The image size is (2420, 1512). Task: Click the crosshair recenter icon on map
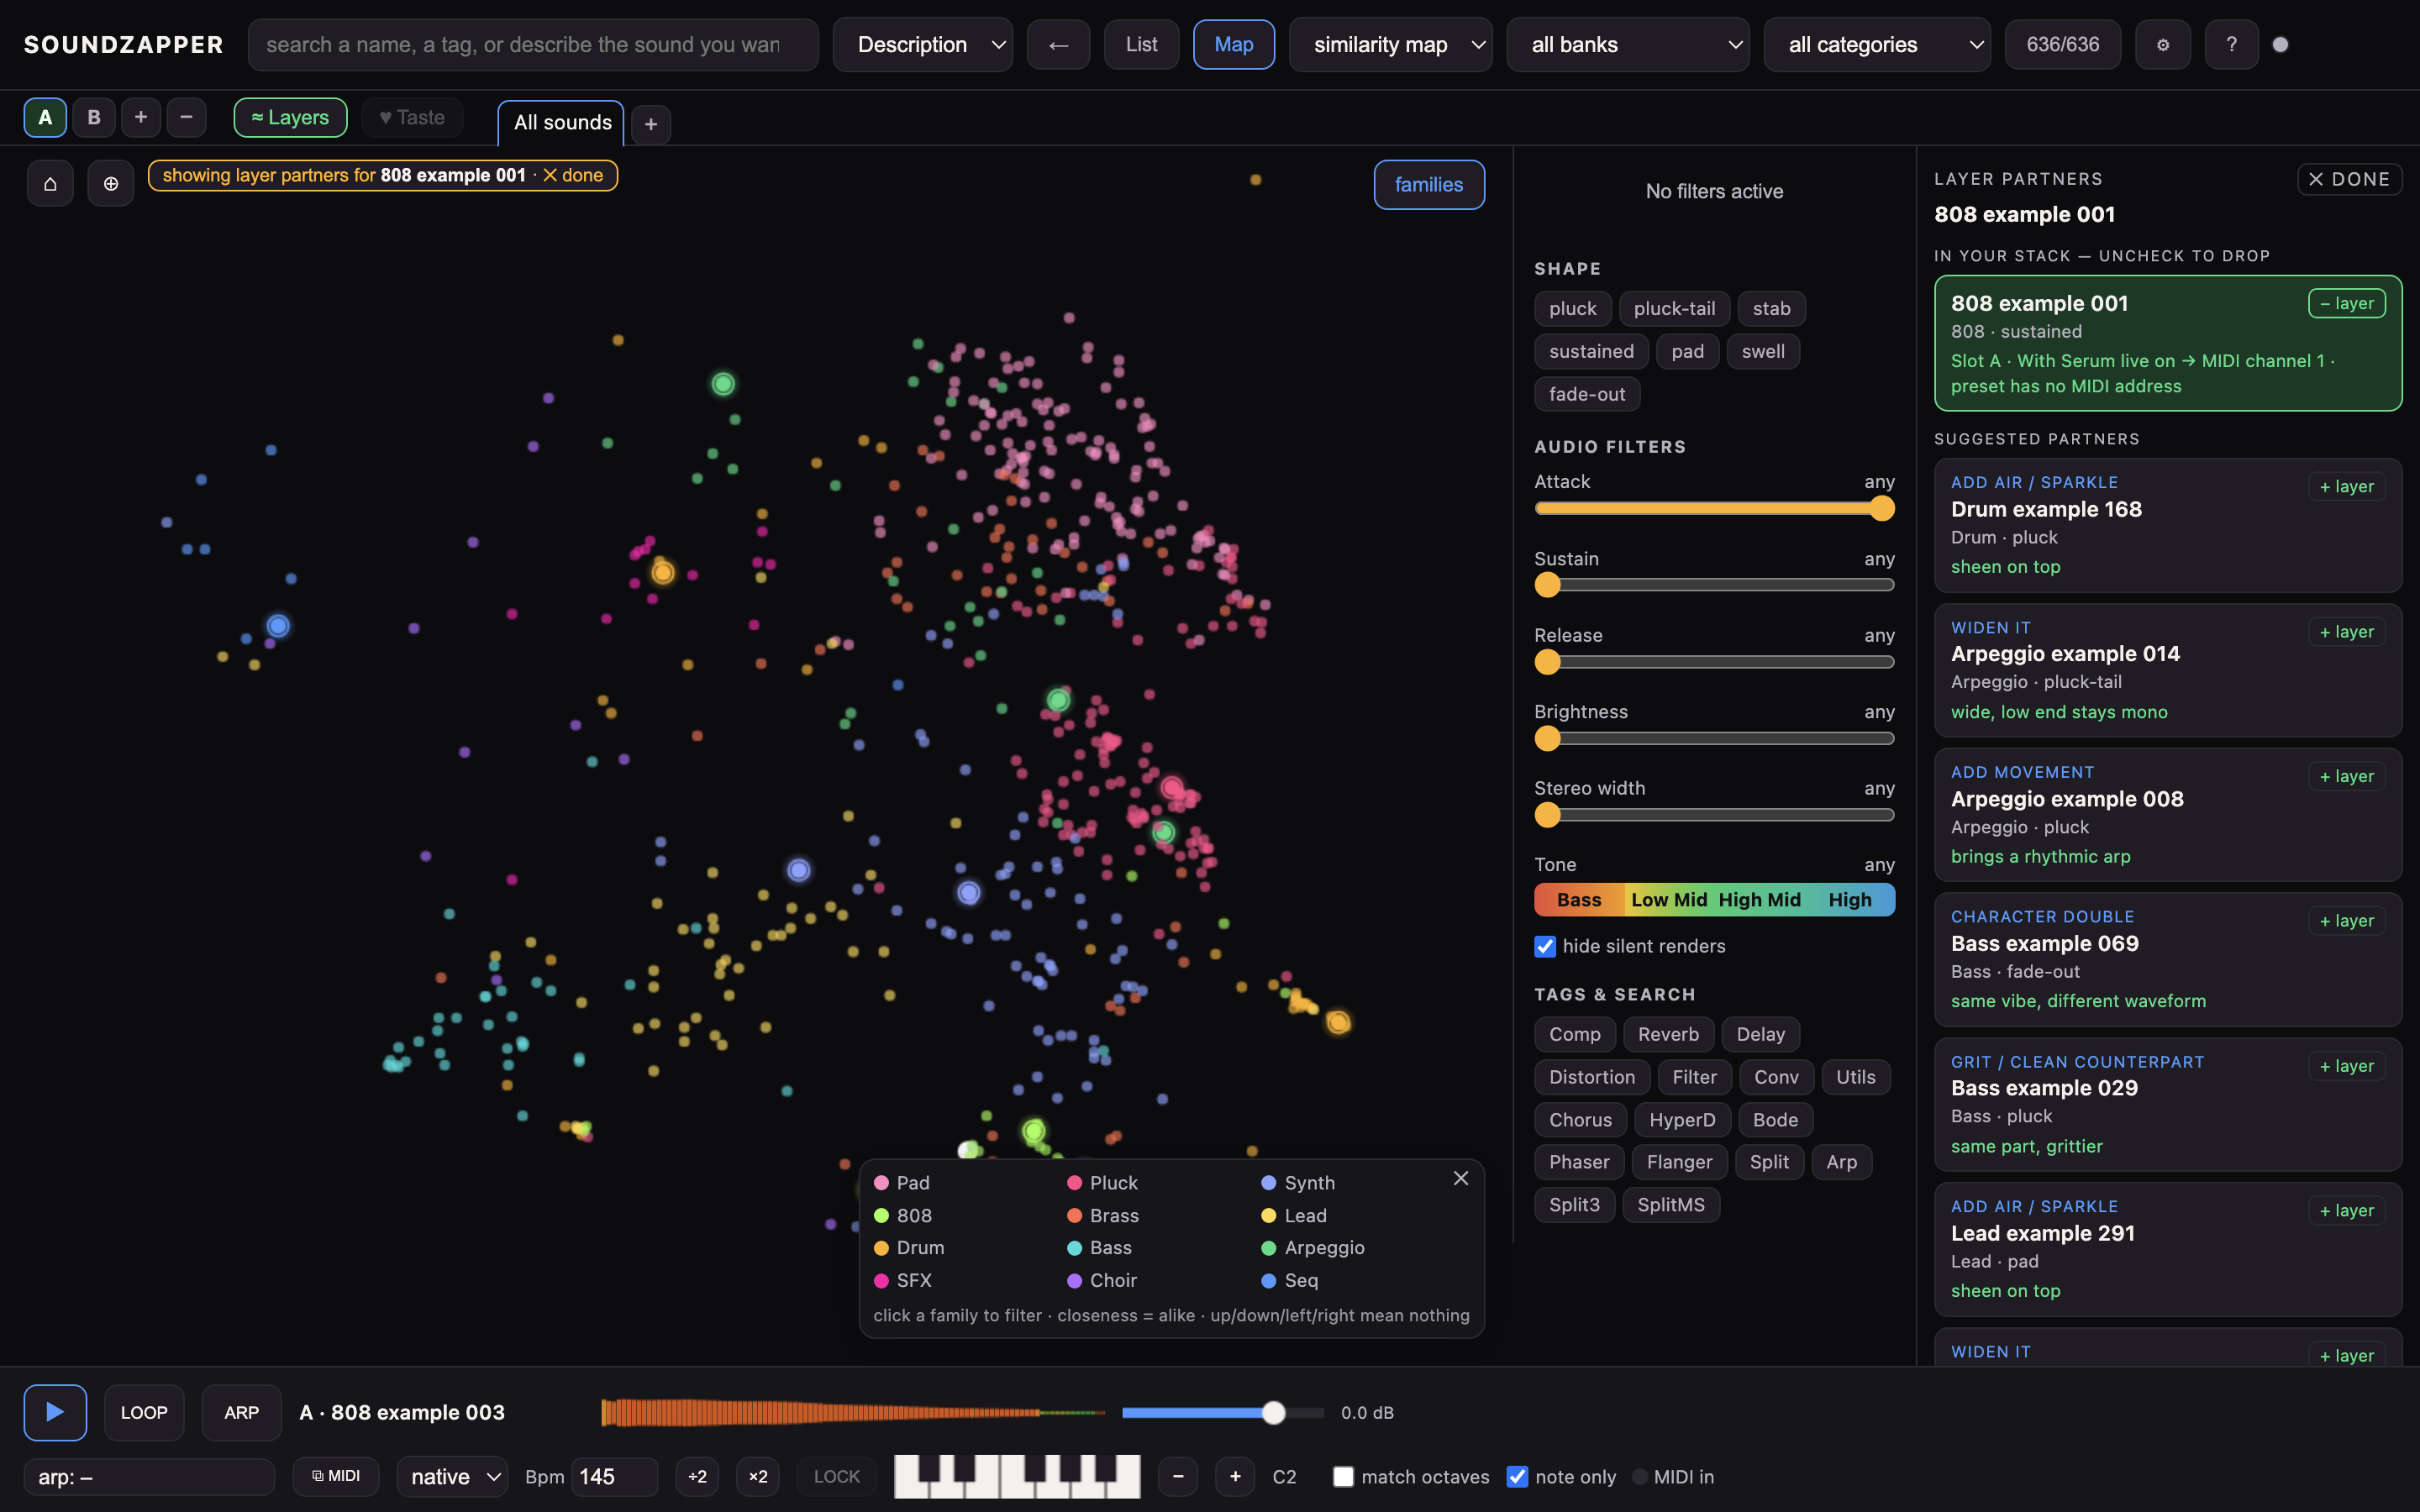click(111, 183)
